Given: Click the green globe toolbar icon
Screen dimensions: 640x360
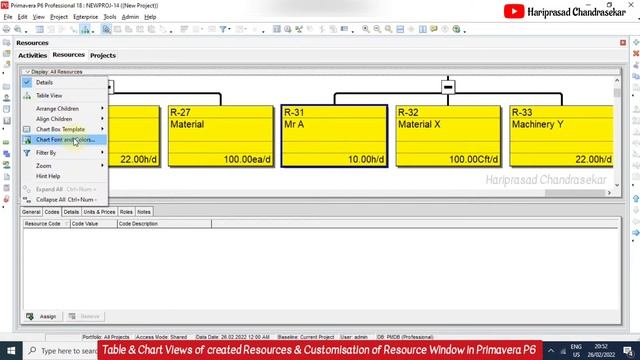Looking at the screenshot, I should (x=456, y=29).
